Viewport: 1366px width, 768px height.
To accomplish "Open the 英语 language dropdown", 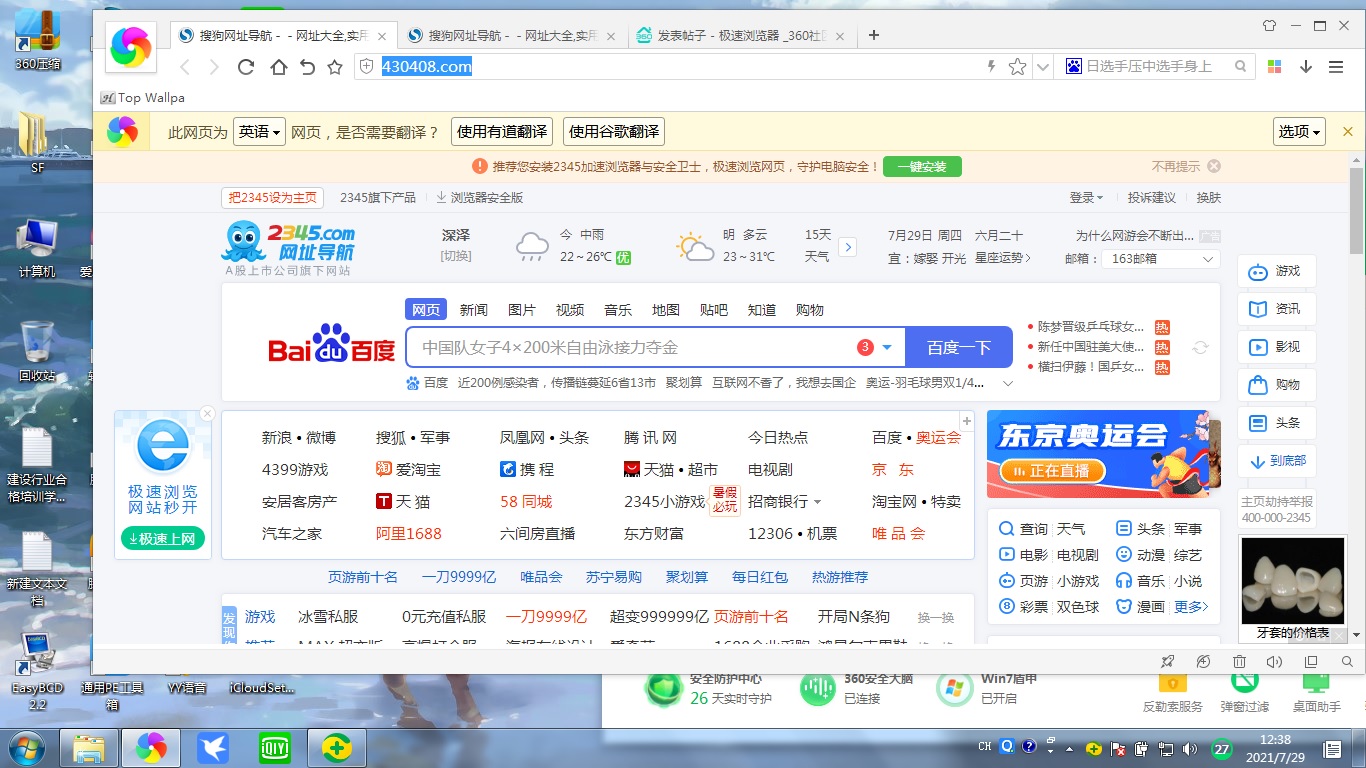I will coord(259,131).
